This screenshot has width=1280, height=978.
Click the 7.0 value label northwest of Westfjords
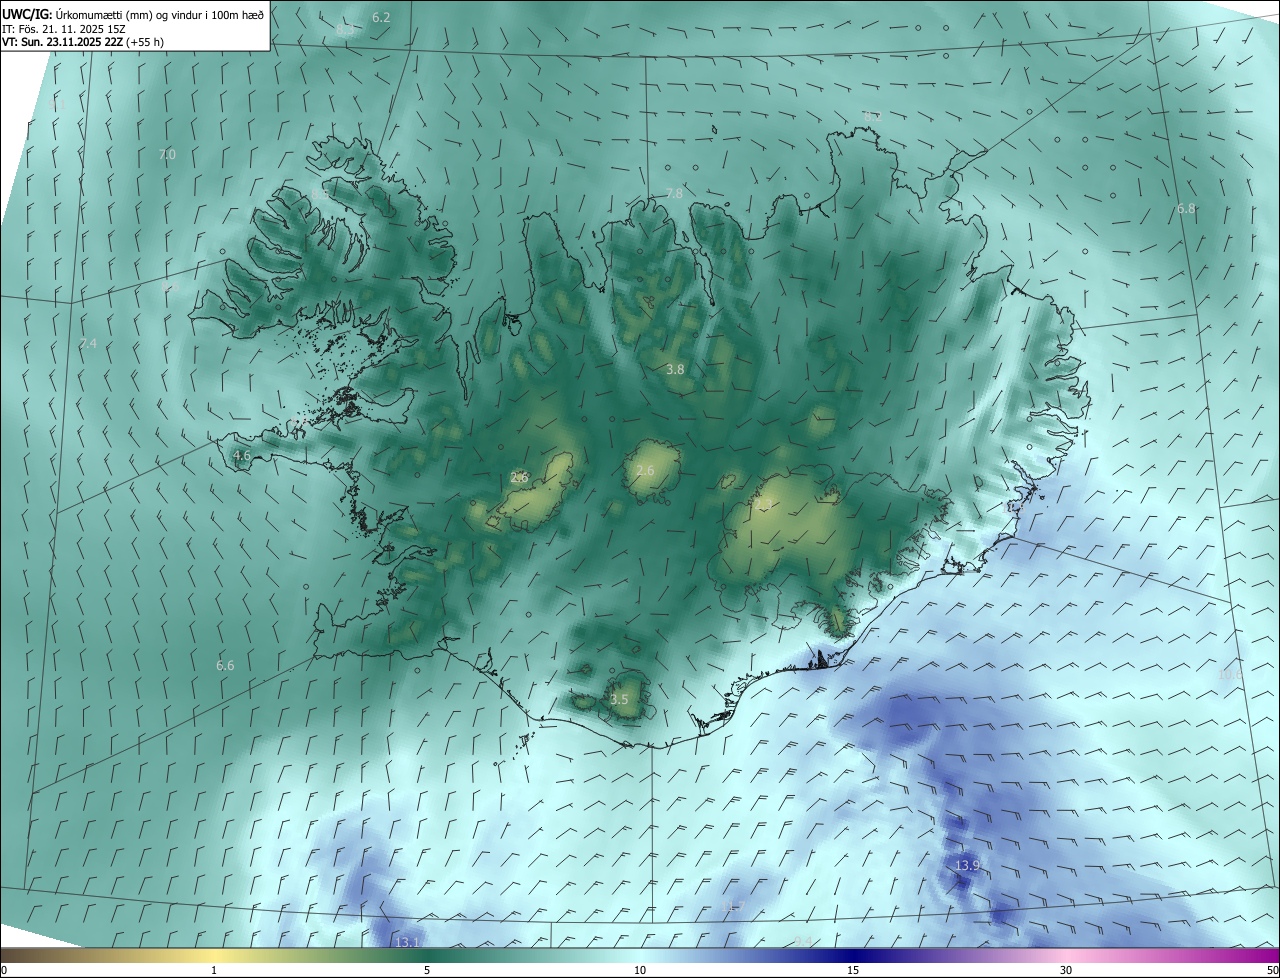coord(167,155)
